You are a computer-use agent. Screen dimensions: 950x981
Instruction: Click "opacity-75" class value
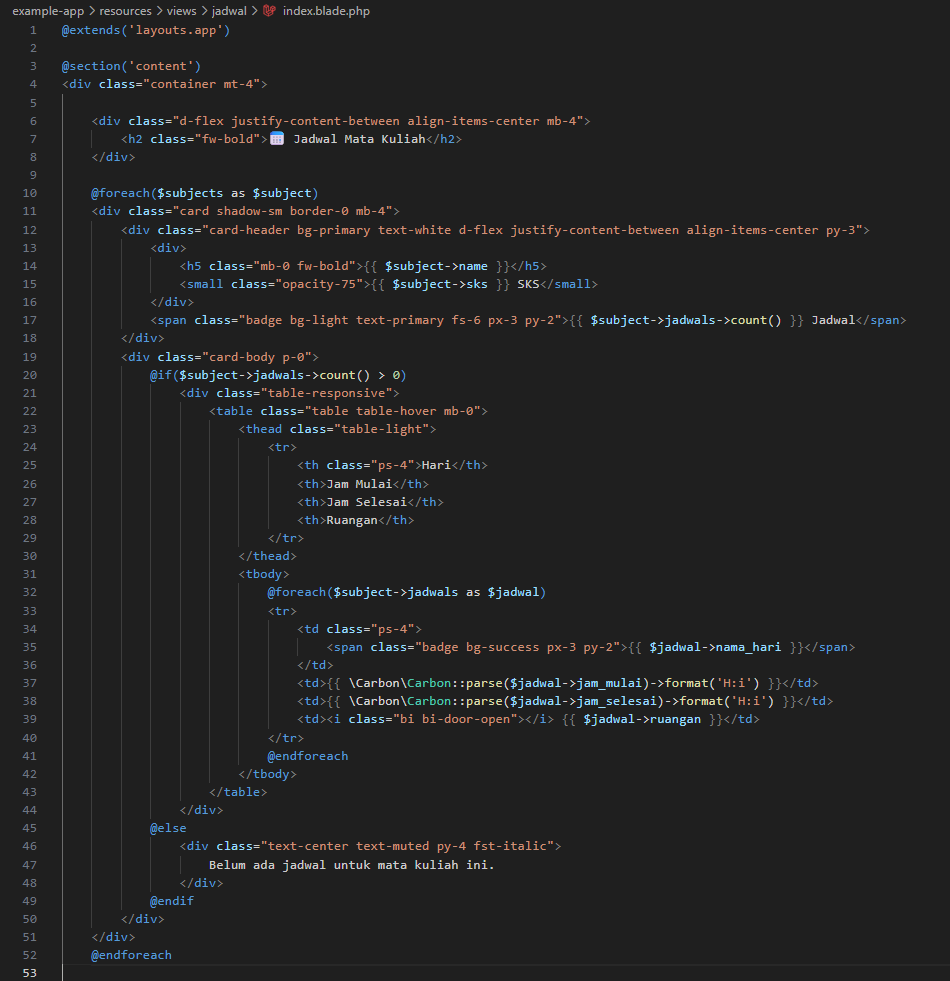pos(319,284)
